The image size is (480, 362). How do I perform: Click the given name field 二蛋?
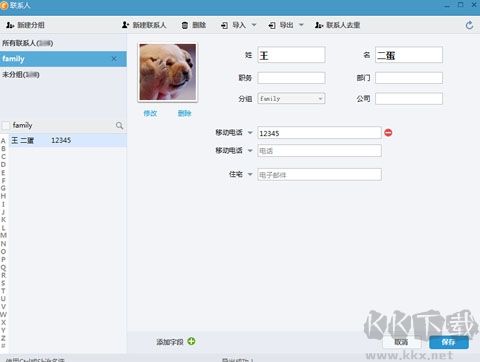coord(409,55)
